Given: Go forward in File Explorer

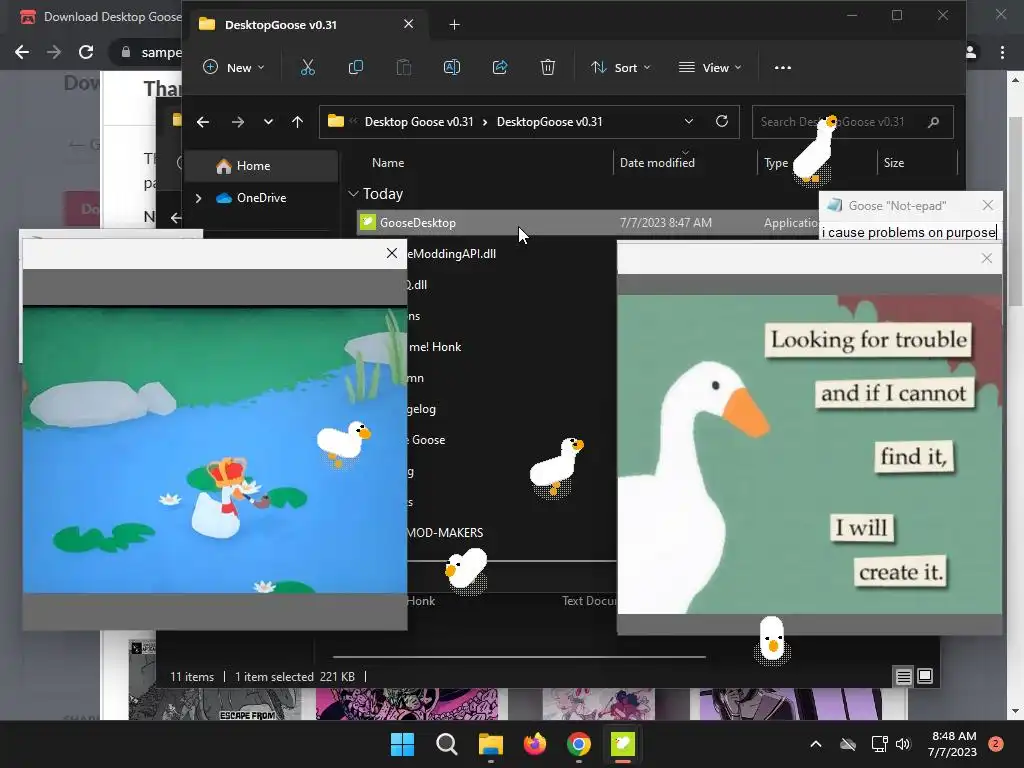Looking at the screenshot, I should [x=238, y=122].
